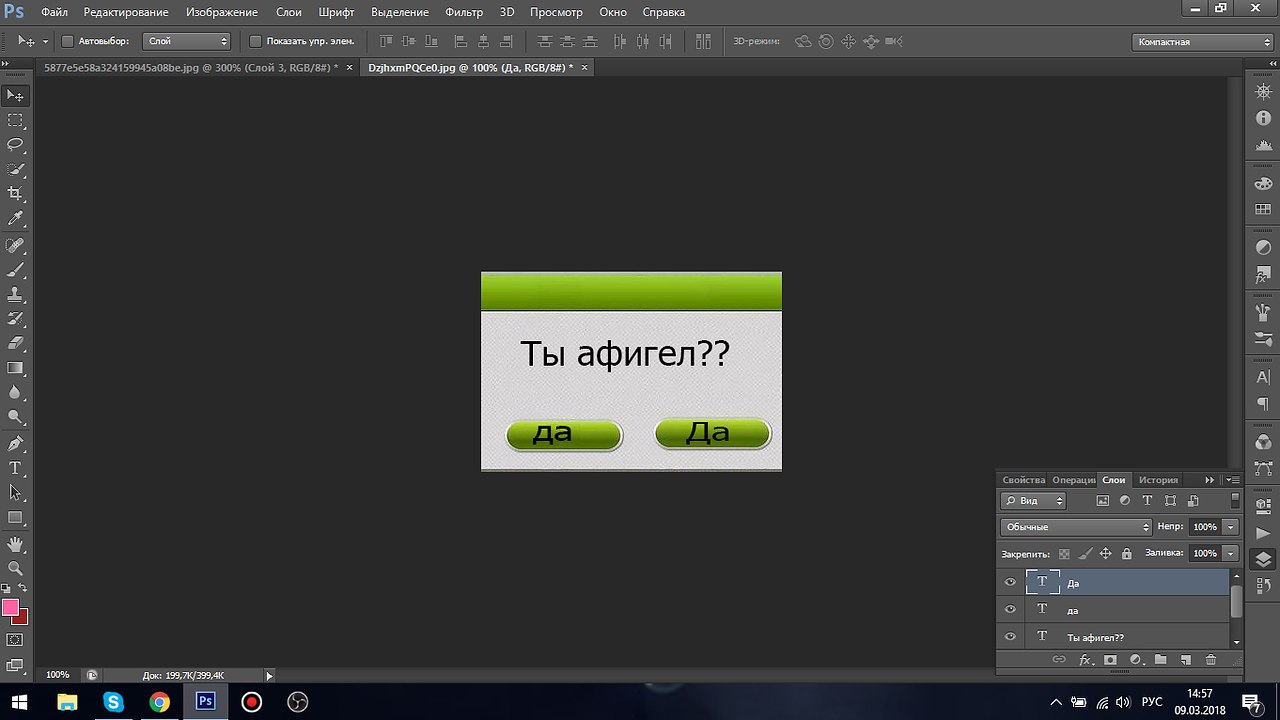
Task: Open the Изображение menu
Action: [x=222, y=12]
